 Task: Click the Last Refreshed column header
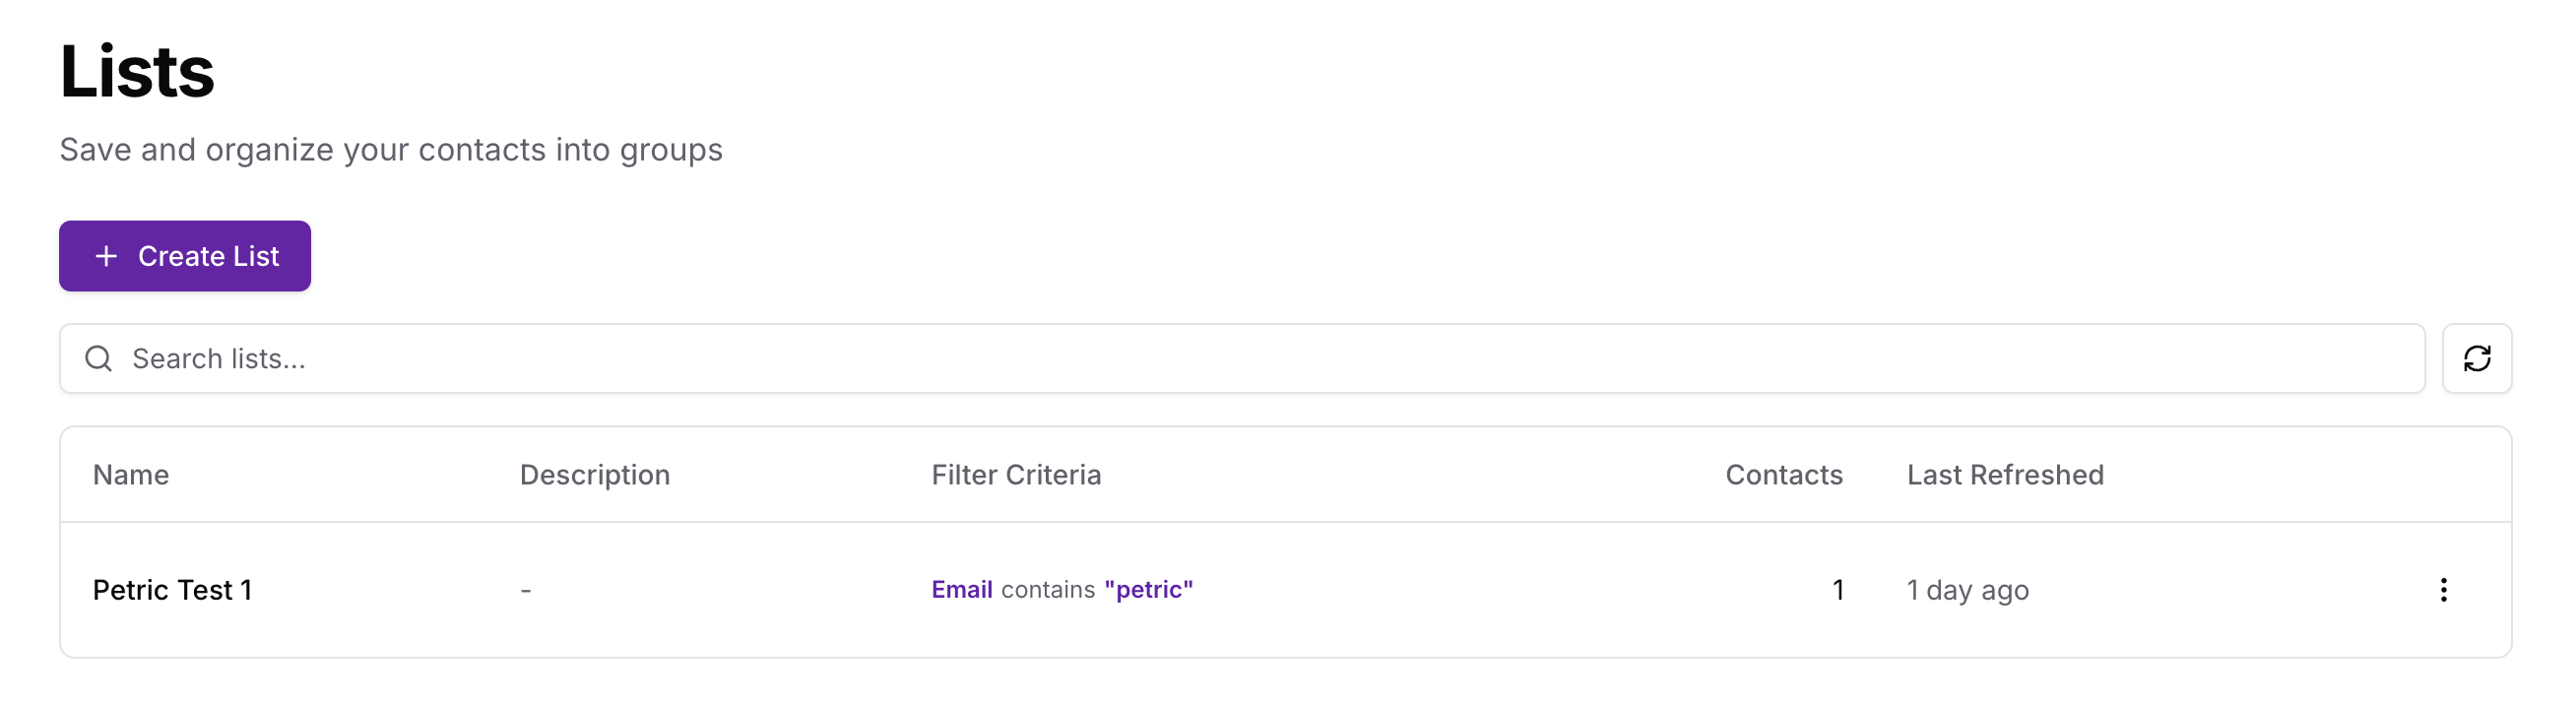click(2005, 474)
